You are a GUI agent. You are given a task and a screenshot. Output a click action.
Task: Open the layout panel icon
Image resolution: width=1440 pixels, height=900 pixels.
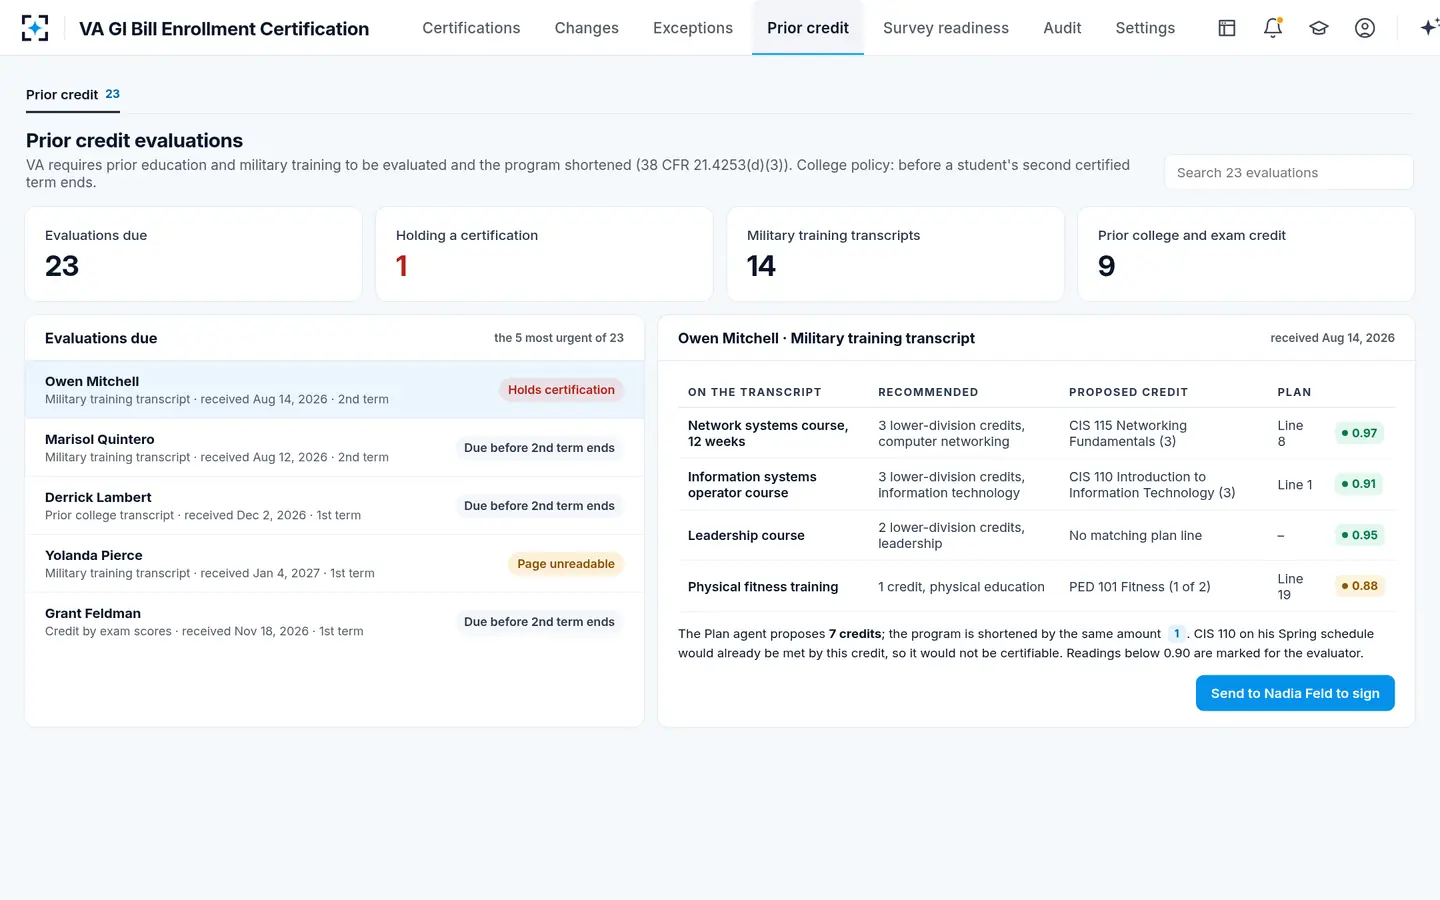click(x=1227, y=28)
